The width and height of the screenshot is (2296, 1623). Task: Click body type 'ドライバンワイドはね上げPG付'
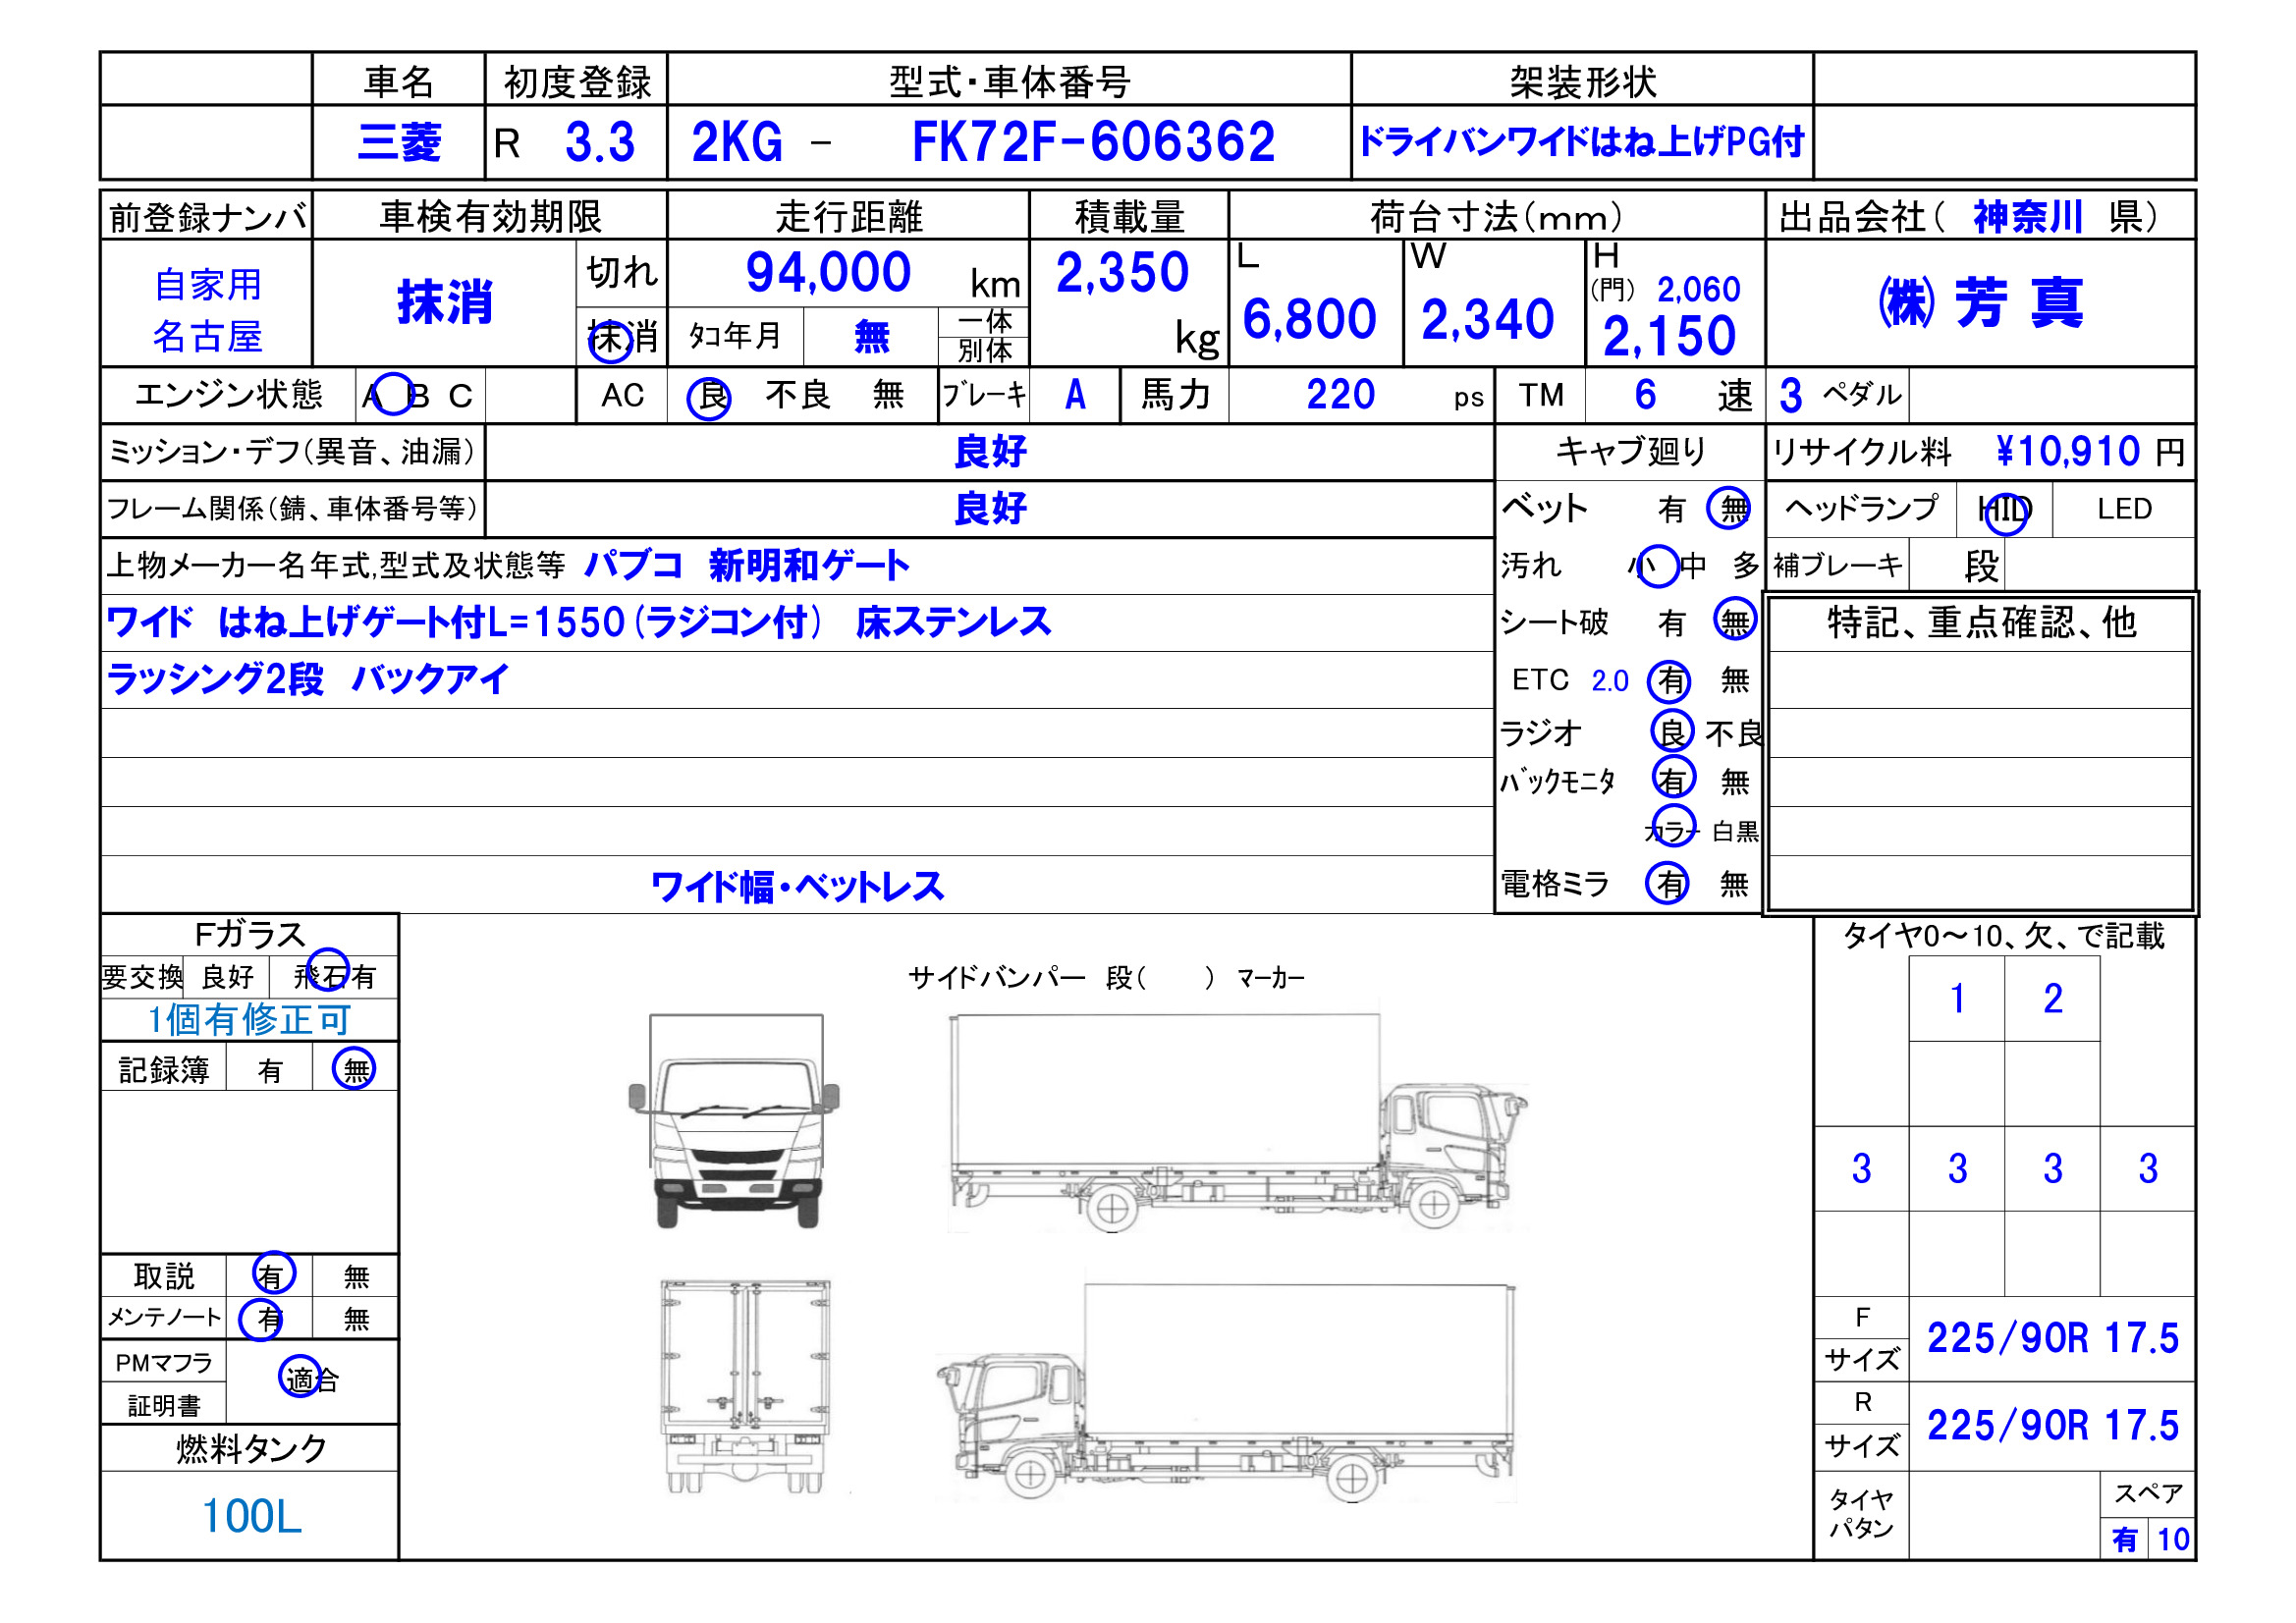pos(1581,142)
